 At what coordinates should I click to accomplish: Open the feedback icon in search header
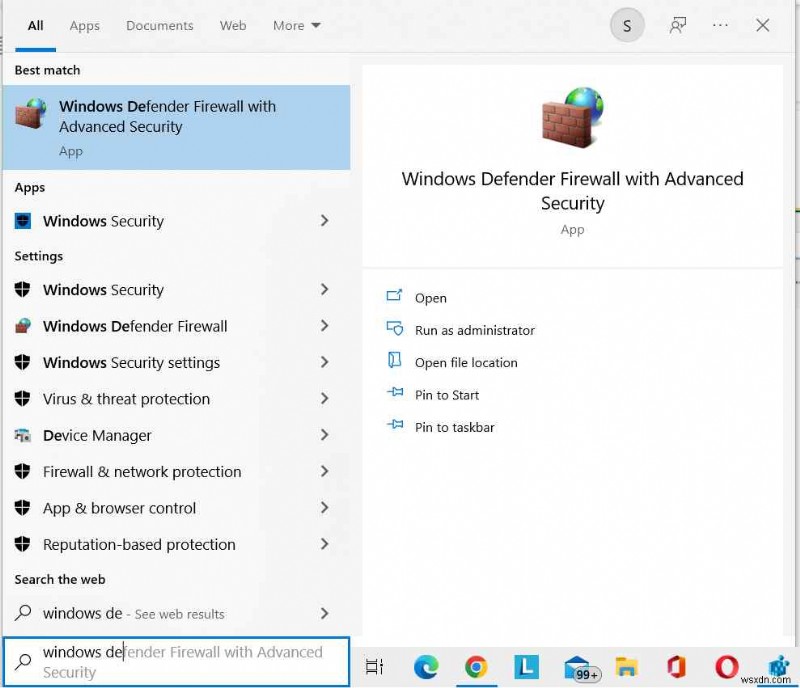[678, 25]
